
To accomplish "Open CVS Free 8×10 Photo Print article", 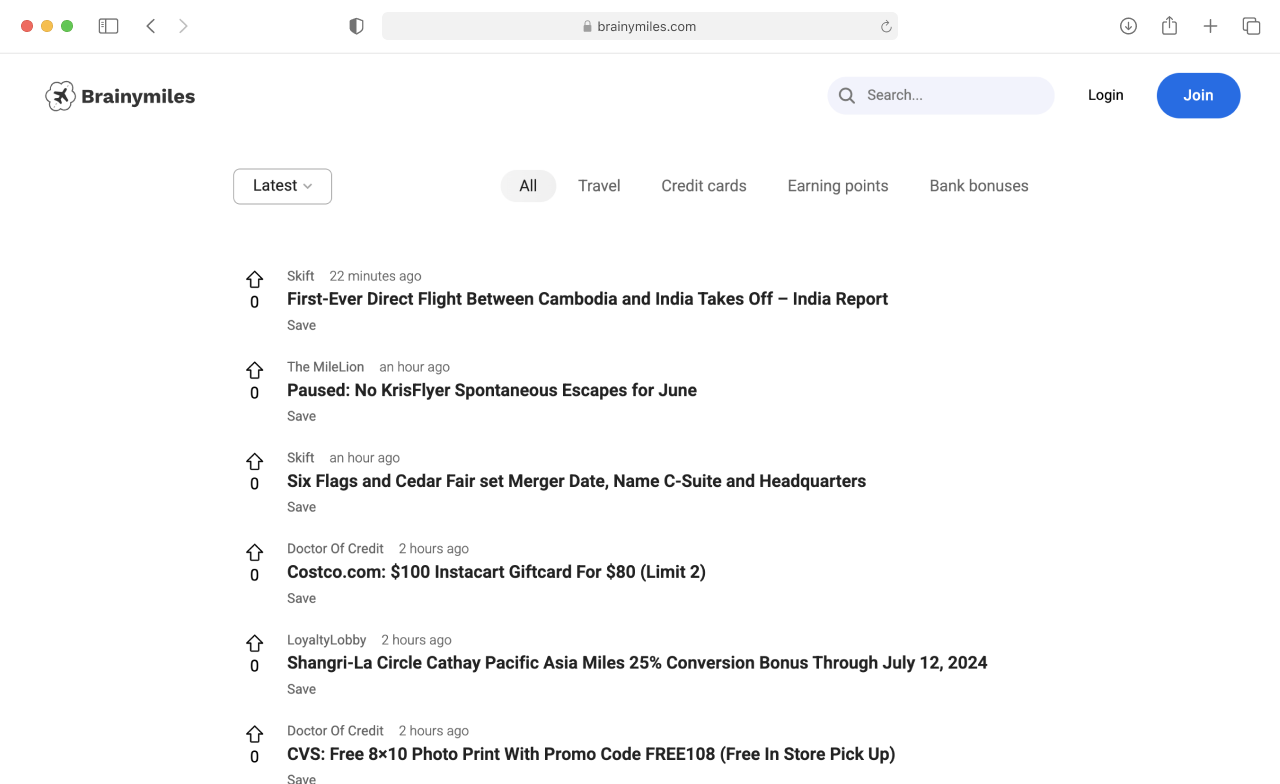I will (591, 754).
